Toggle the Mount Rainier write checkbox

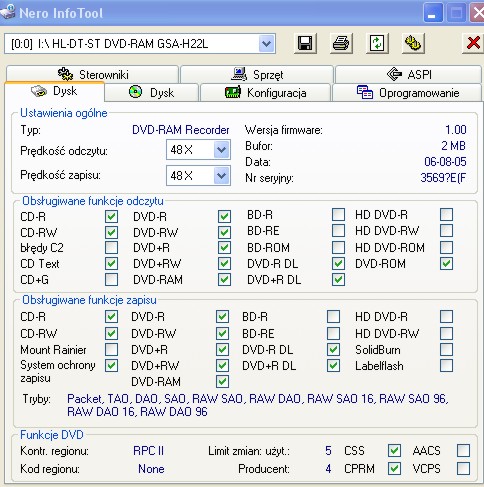111,350
